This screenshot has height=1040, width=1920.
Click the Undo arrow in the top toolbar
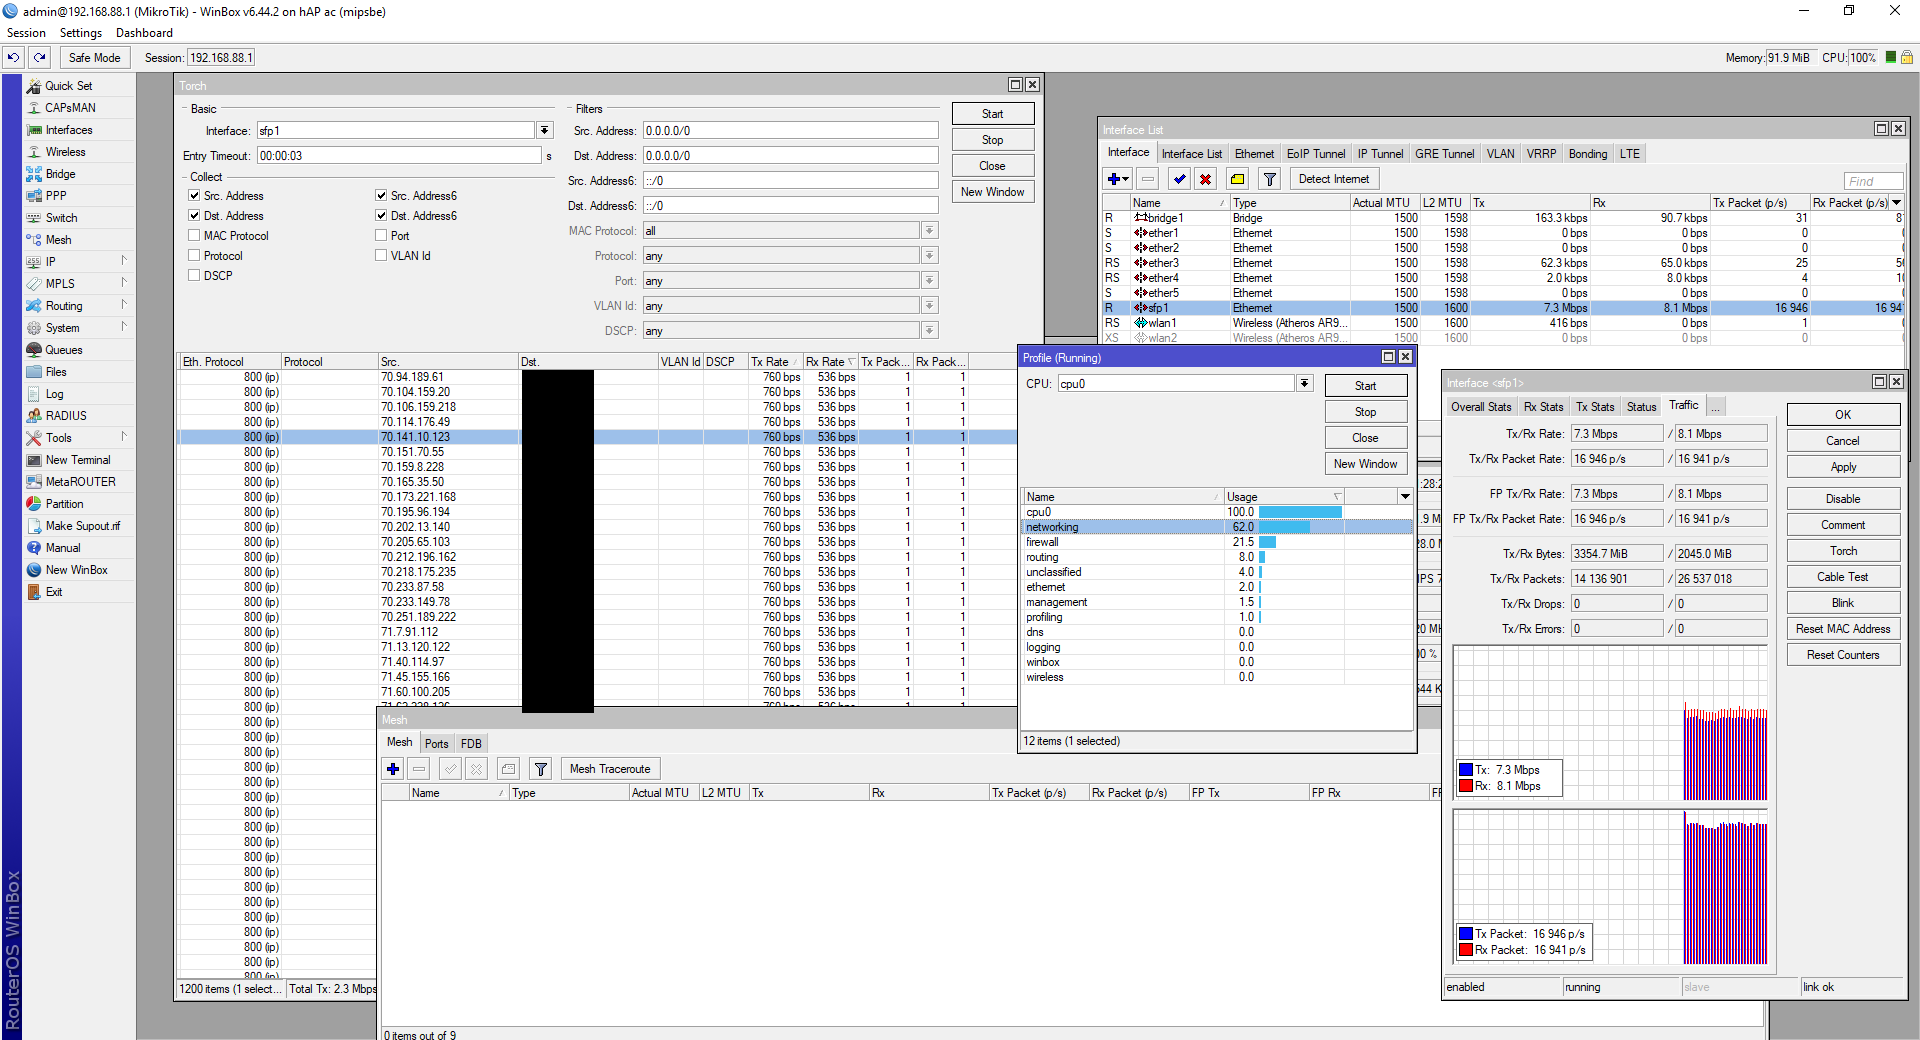[14, 58]
